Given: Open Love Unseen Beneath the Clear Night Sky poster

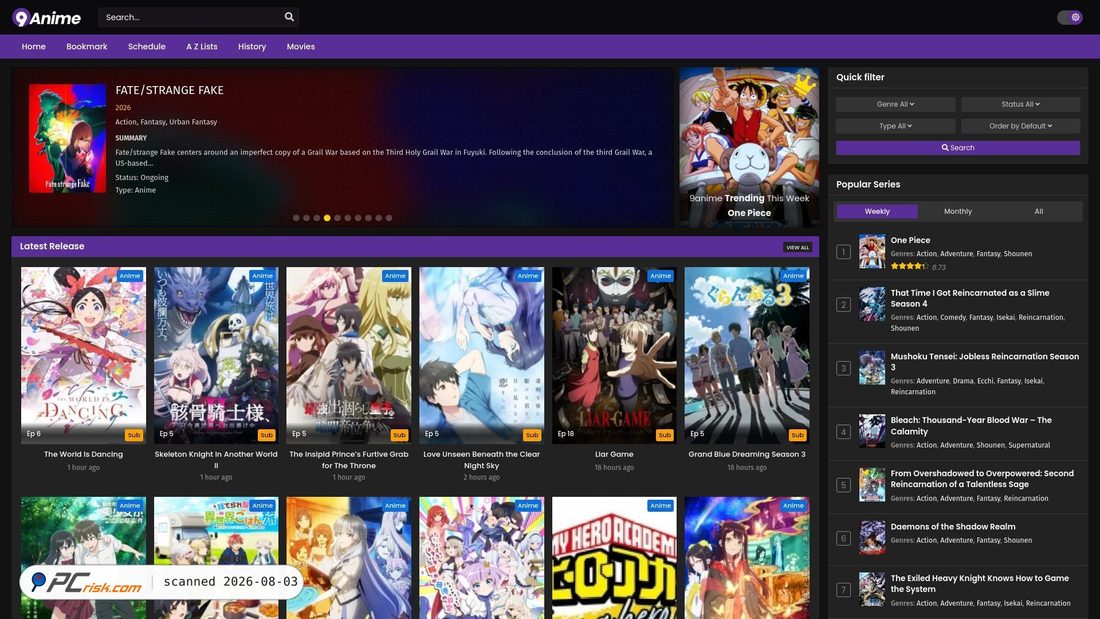Looking at the screenshot, I should coord(481,355).
